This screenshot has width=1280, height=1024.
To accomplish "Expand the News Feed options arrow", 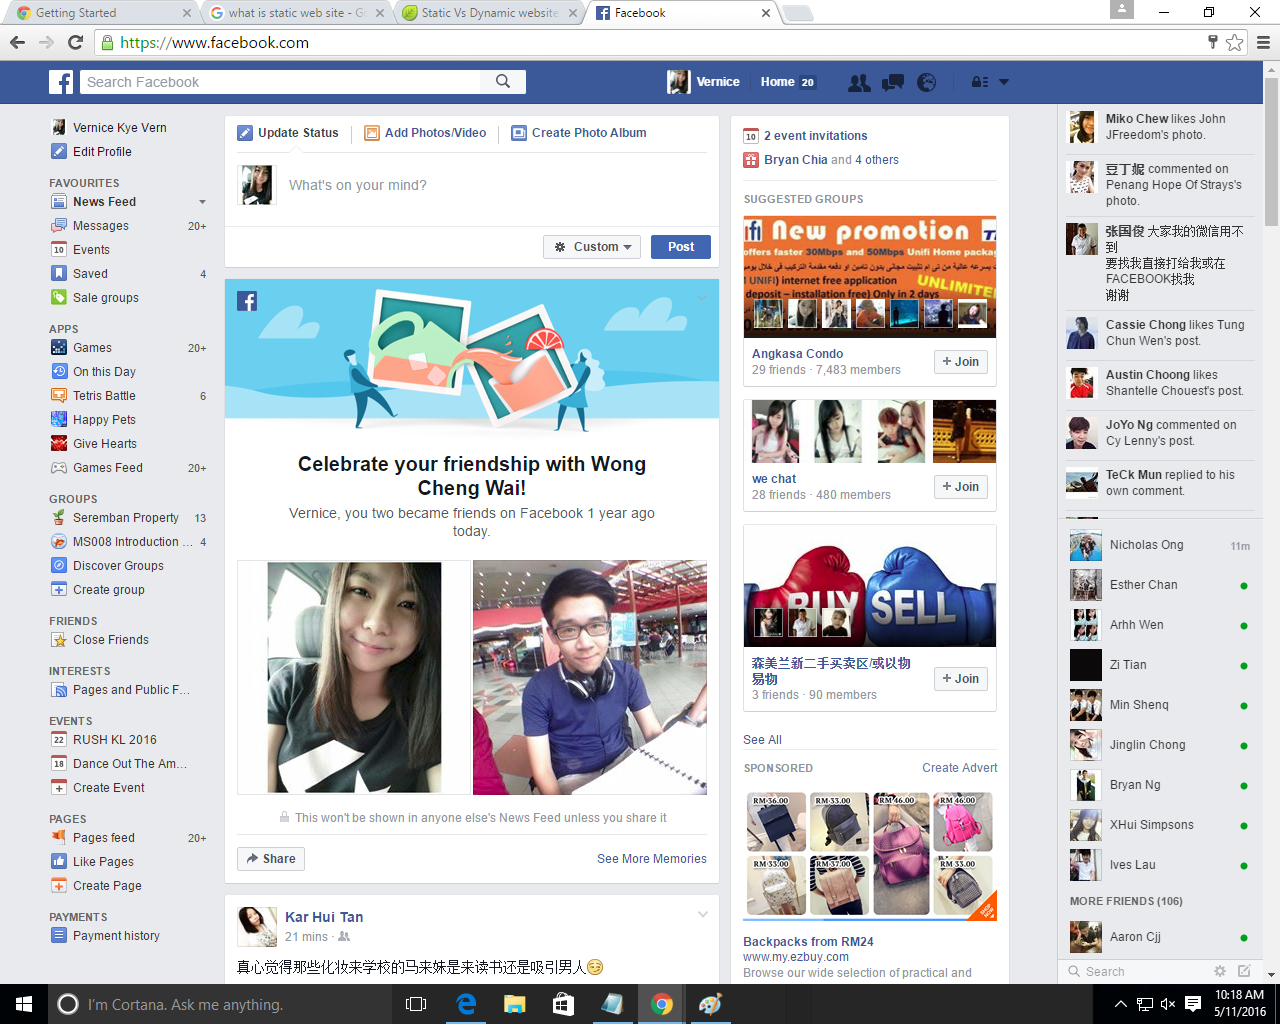I will click(x=202, y=202).
